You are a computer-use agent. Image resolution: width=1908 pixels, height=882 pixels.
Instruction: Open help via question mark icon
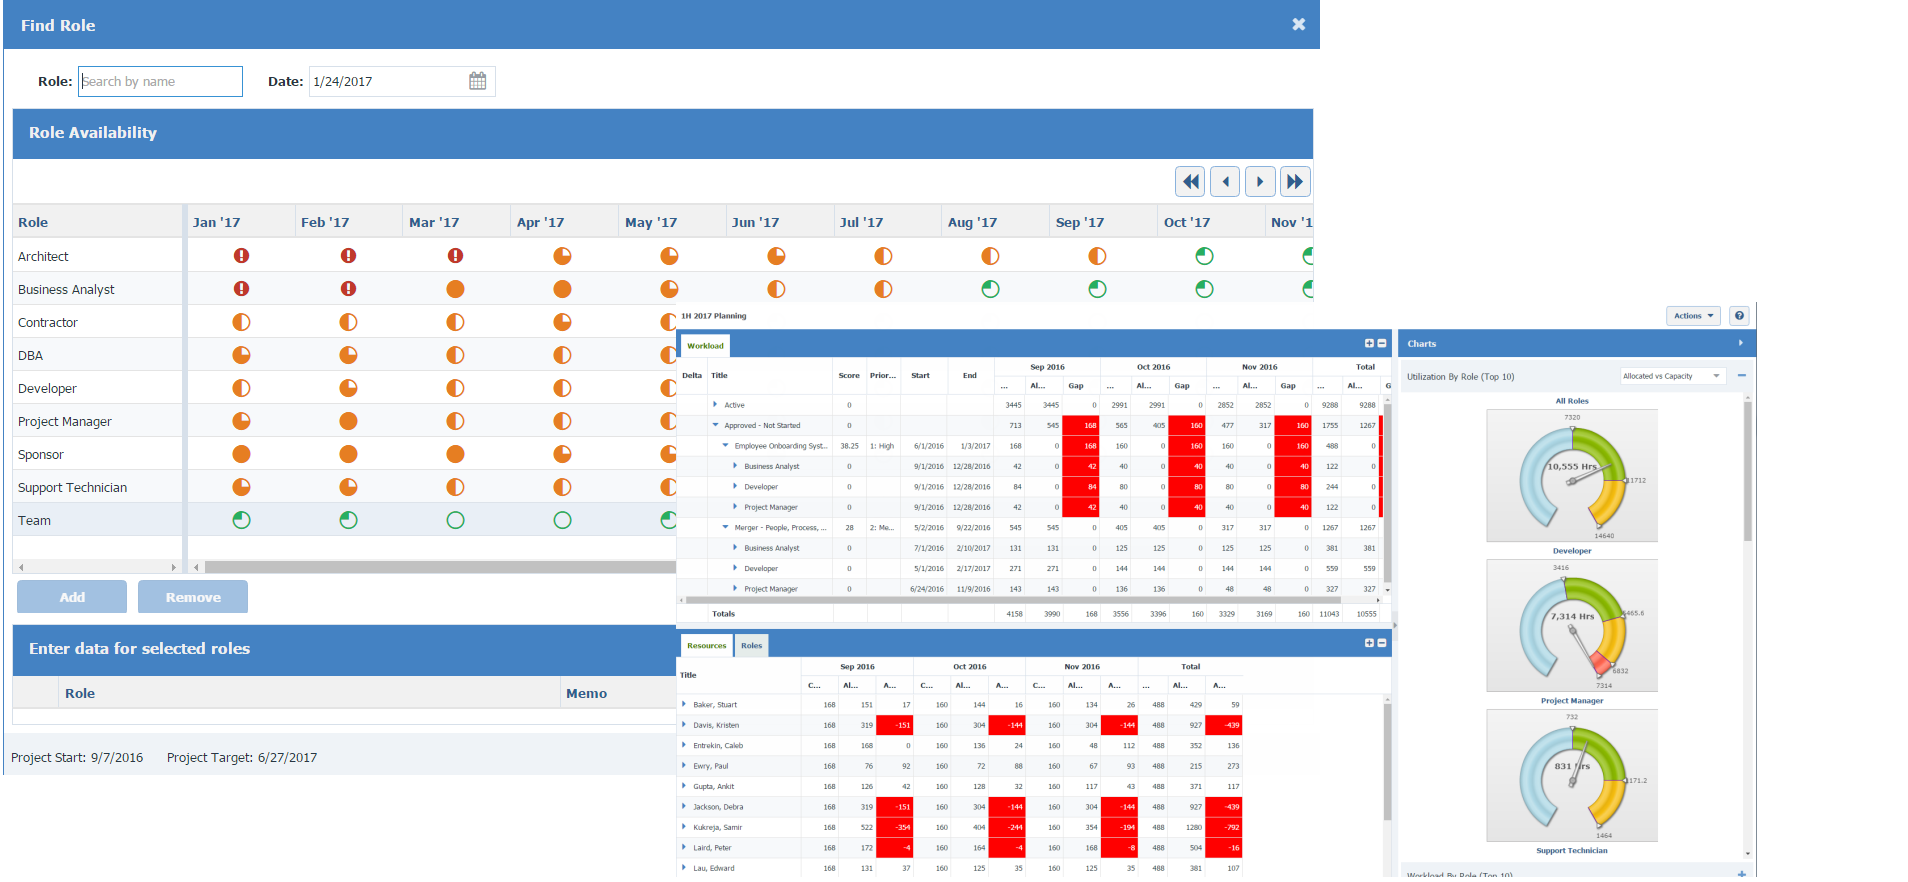click(x=1740, y=316)
